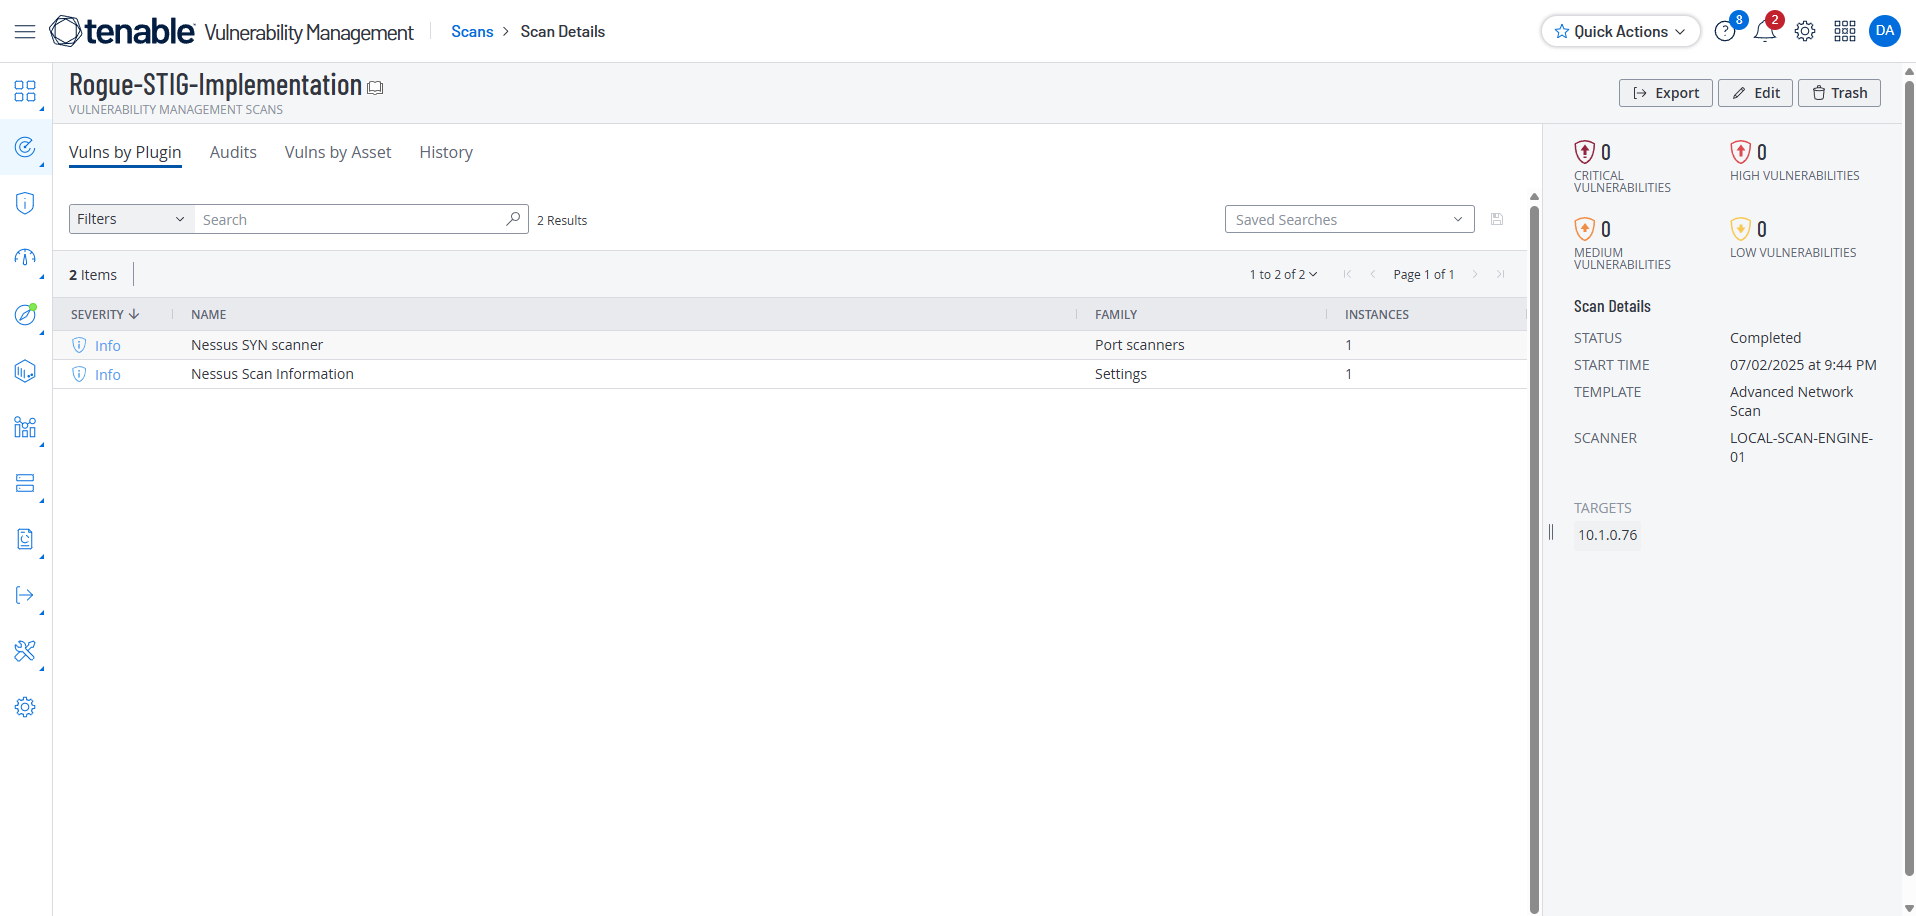Expand the Filters dropdown
This screenshot has width=1916, height=916.
click(131, 219)
